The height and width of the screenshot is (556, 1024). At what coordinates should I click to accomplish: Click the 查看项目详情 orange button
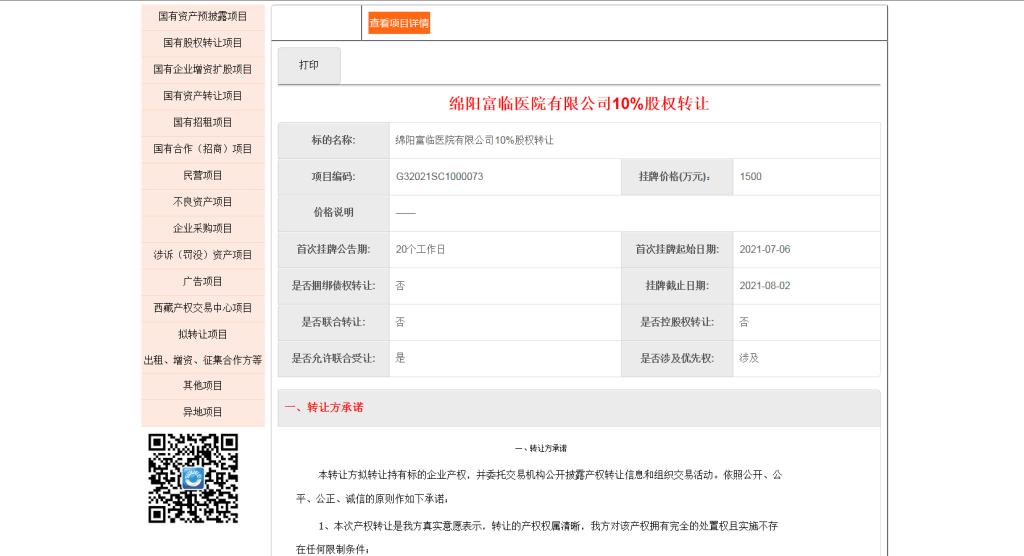(399, 23)
